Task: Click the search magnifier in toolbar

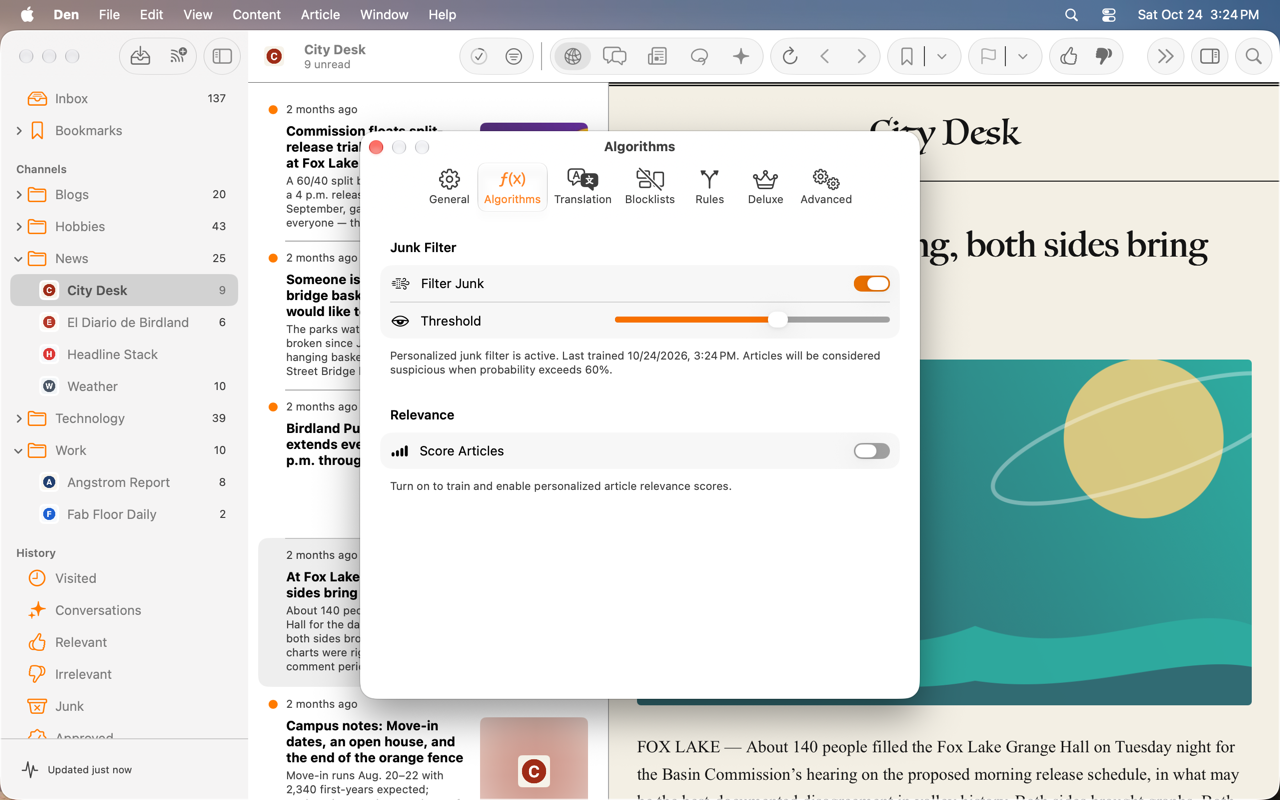Action: coord(1253,57)
